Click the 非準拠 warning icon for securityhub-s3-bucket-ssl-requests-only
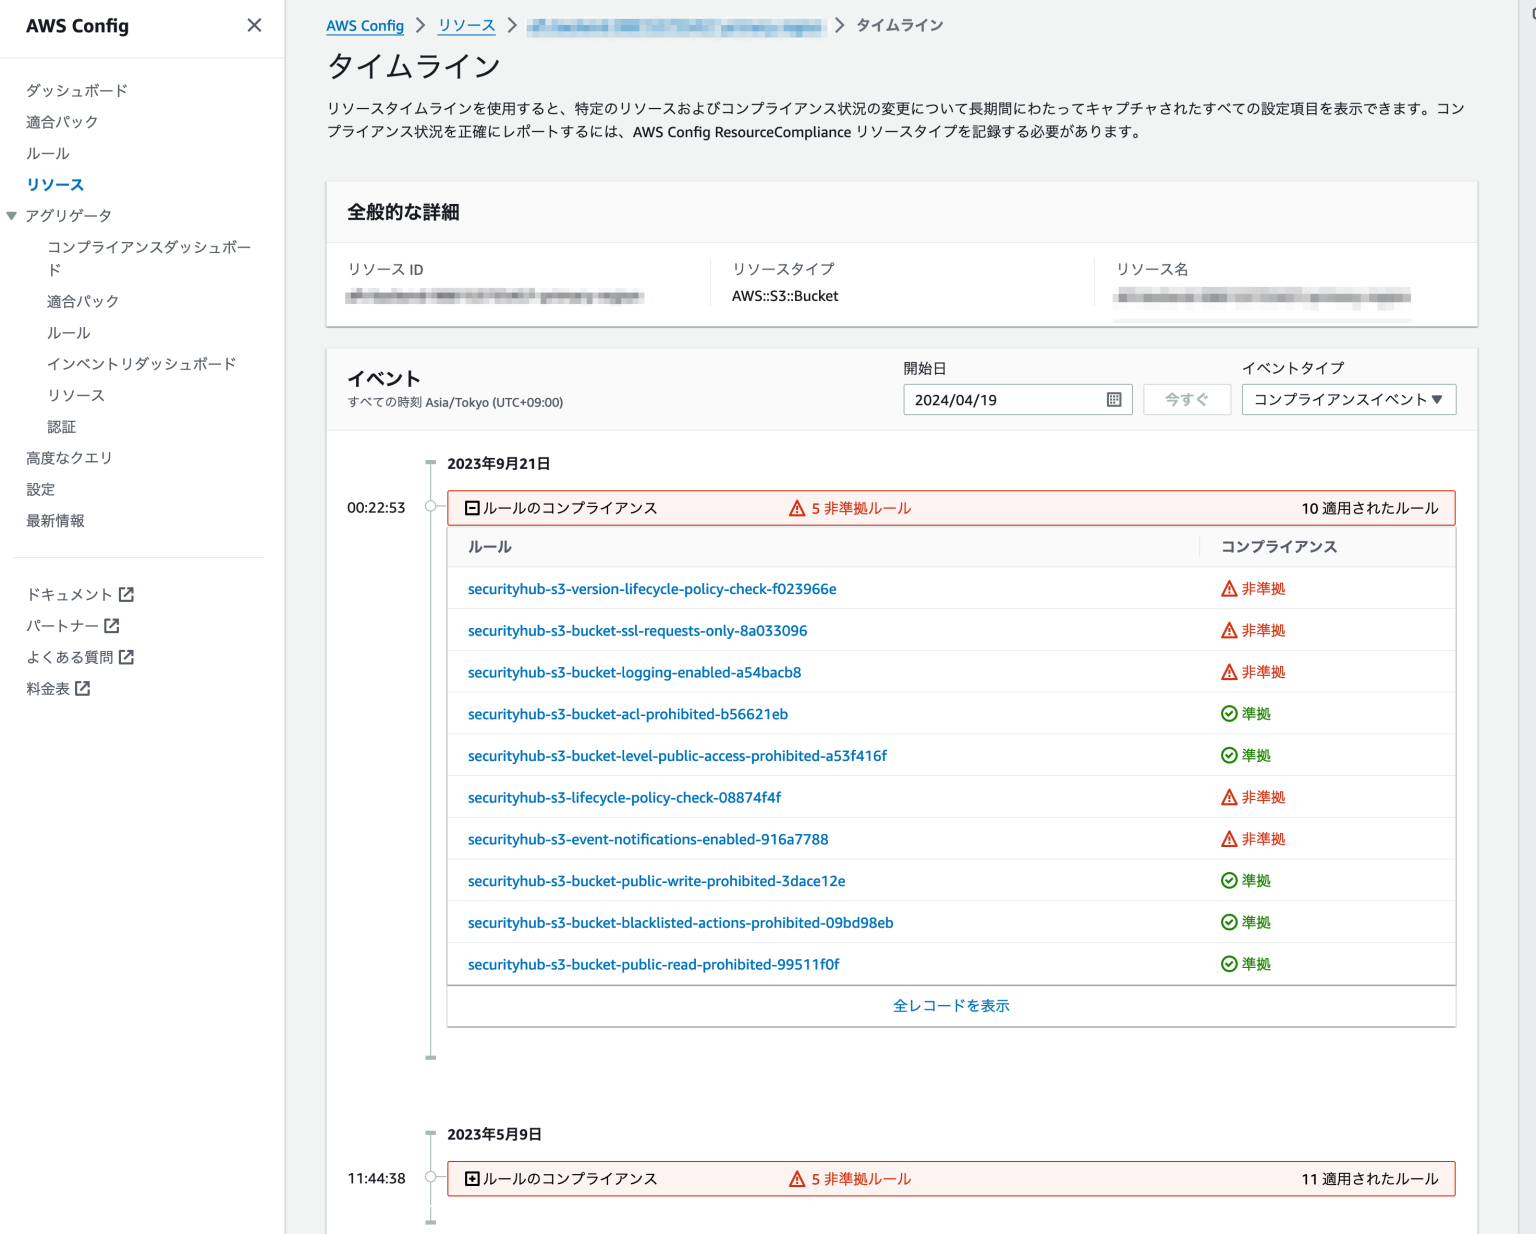1536x1234 pixels. pos(1229,630)
